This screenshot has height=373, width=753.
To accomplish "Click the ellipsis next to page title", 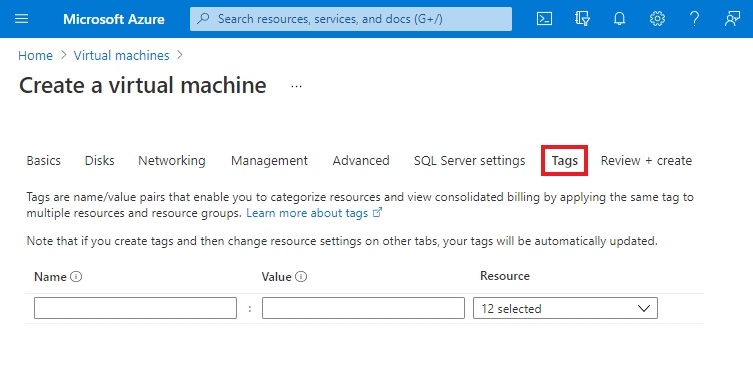I will (296, 86).
